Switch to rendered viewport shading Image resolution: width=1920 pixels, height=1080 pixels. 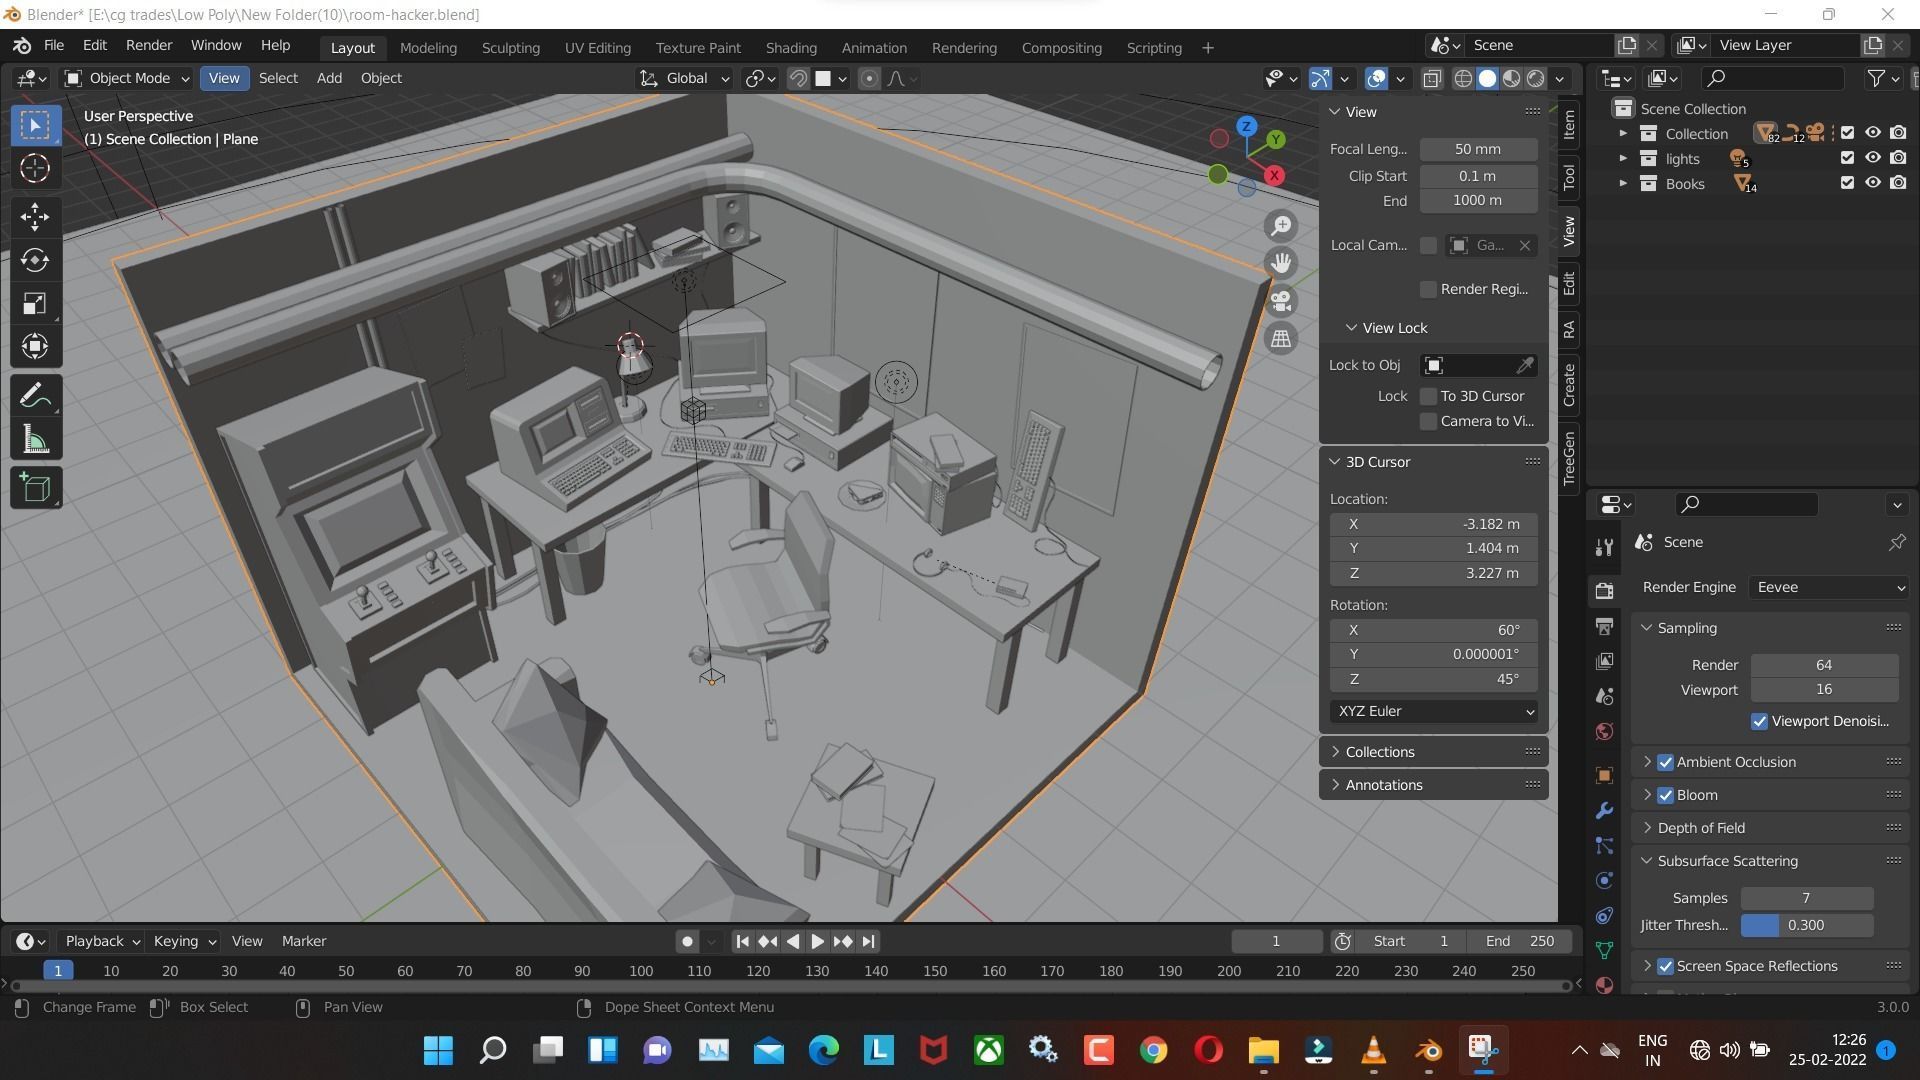[x=1535, y=79]
